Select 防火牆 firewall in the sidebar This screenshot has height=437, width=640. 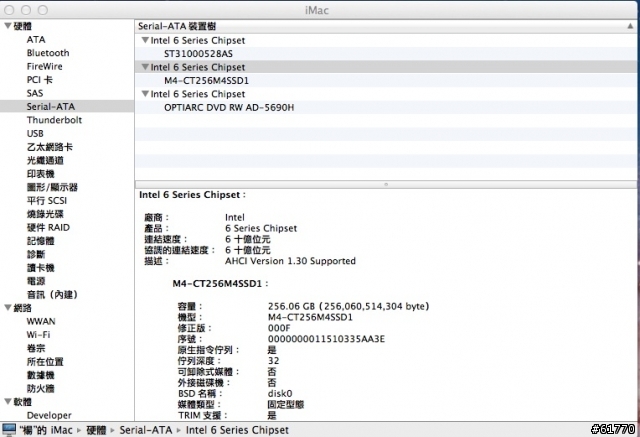[40, 388]
